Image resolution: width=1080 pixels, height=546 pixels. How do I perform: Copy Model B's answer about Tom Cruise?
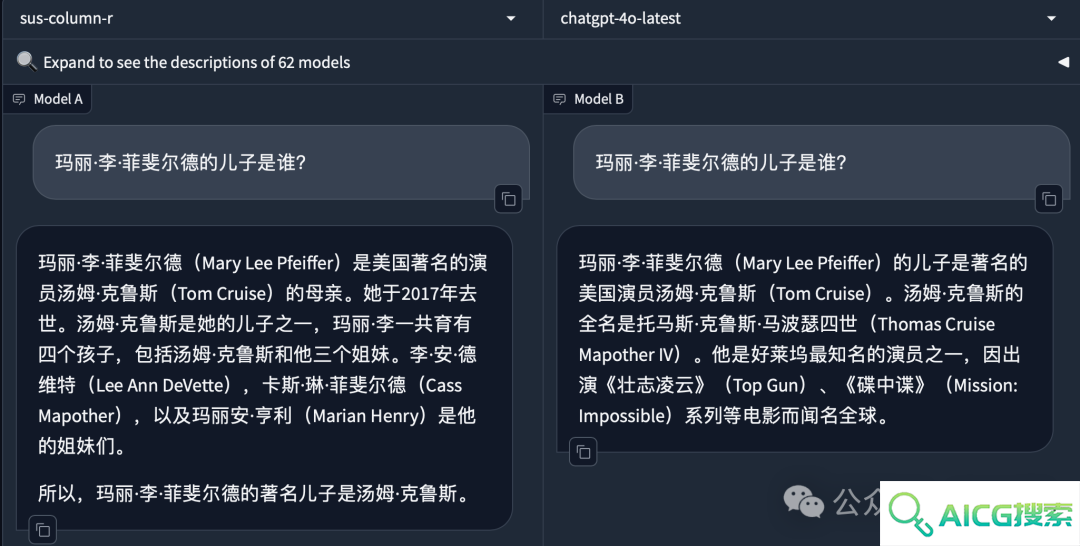coord(583,452)
